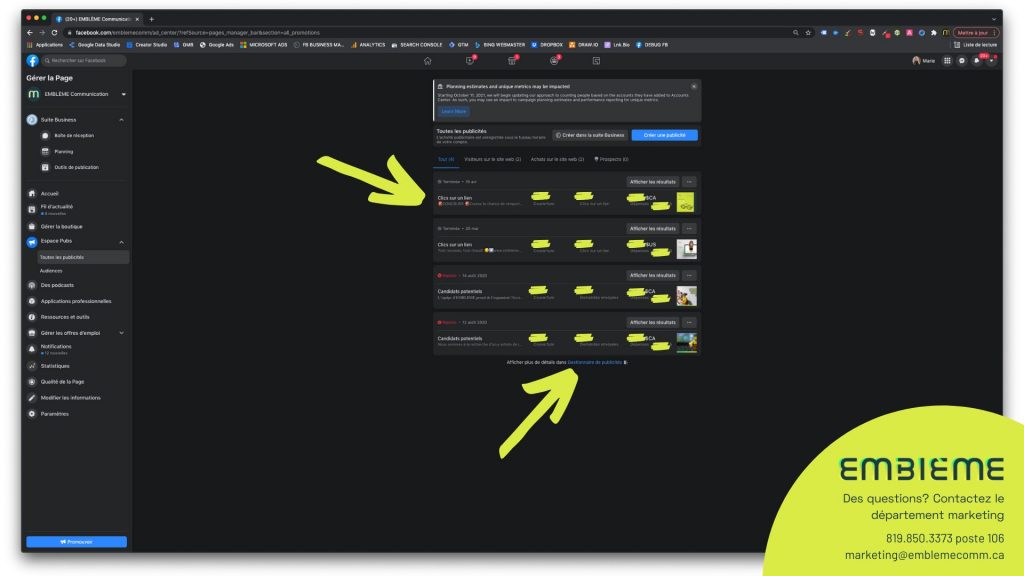Open Marie's profile
This screenshot has height=576, width=1024.
923,61
